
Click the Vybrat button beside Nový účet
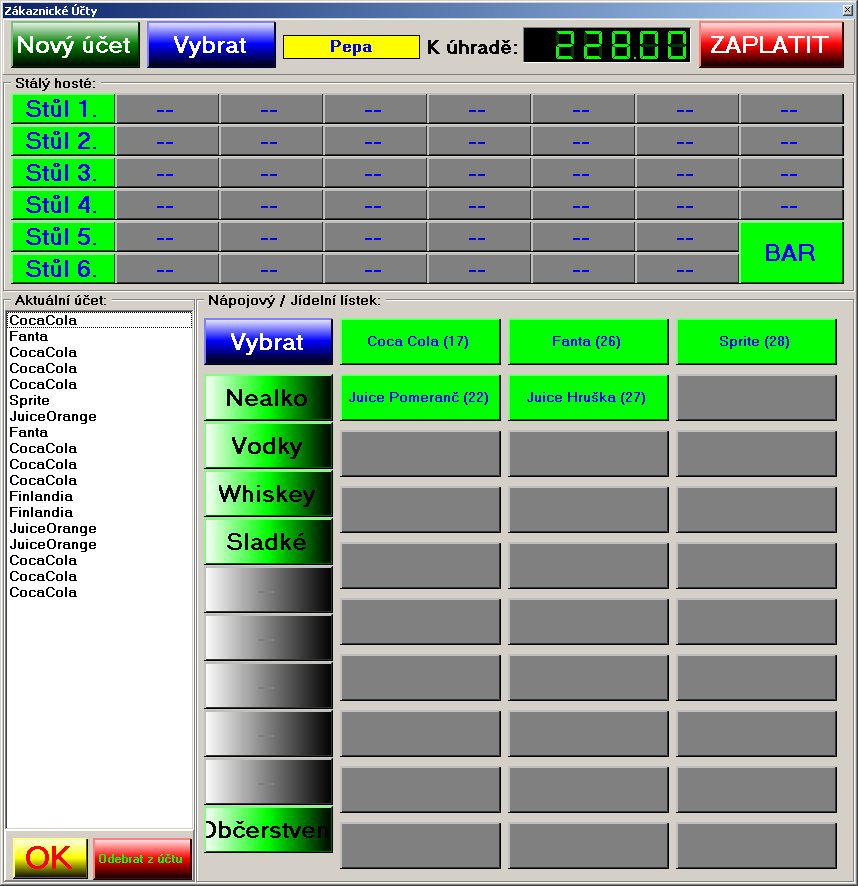211,45
